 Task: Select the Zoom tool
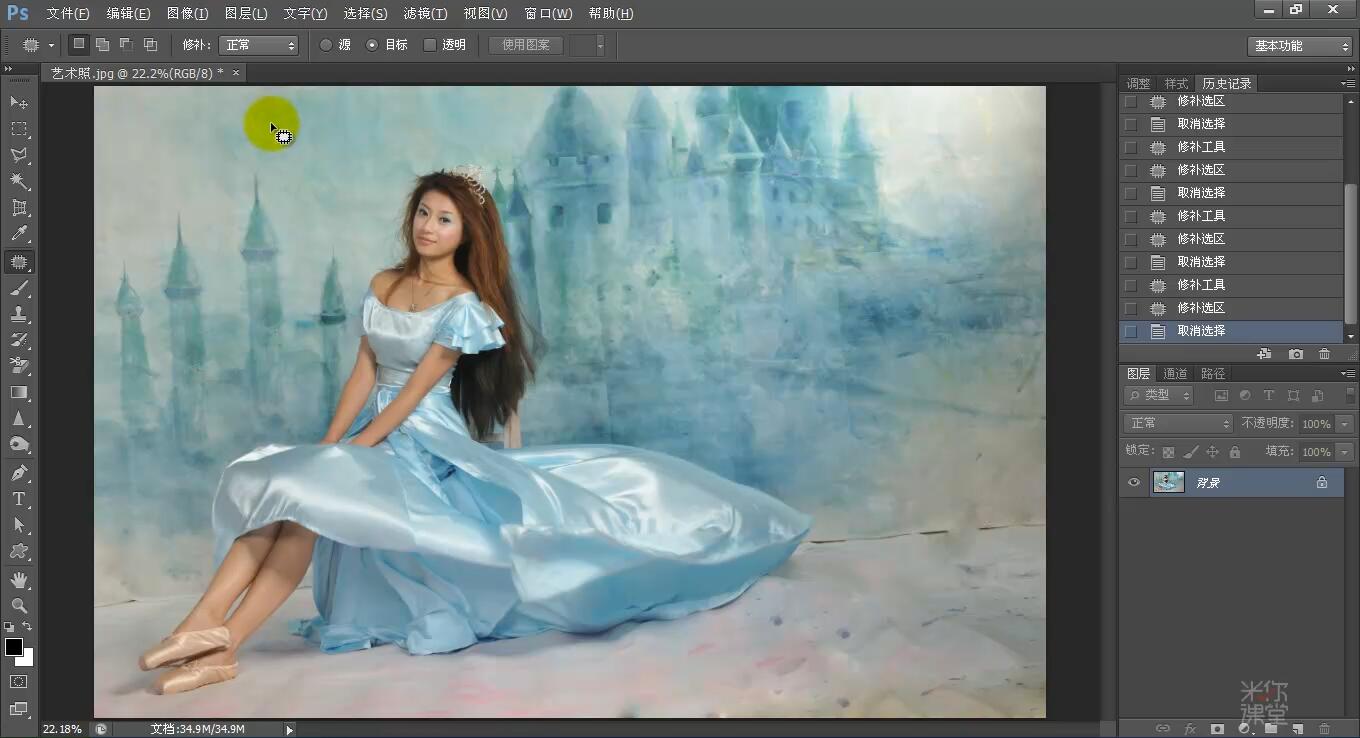[19, 606]
